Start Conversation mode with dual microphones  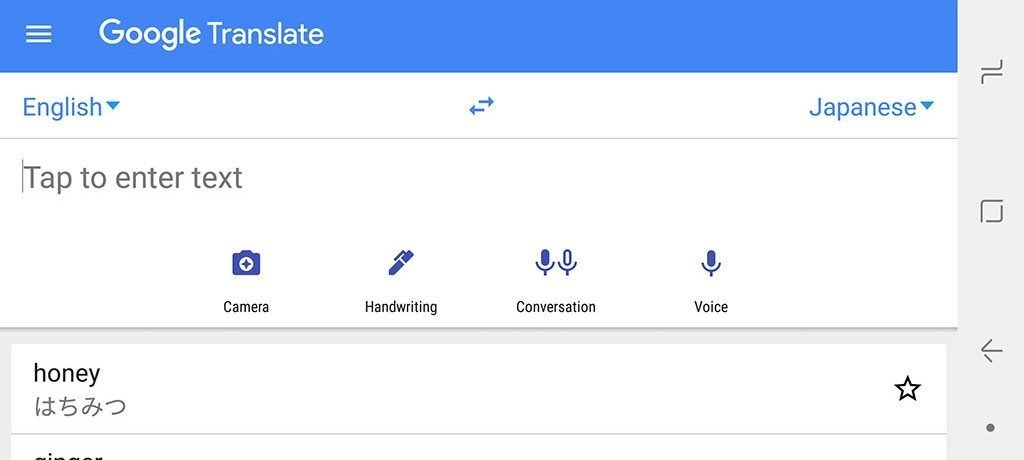point(556,263)
